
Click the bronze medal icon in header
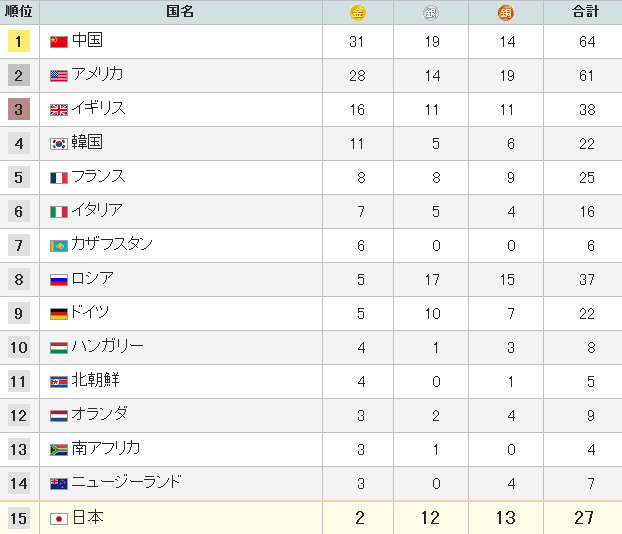coord(506,13)
